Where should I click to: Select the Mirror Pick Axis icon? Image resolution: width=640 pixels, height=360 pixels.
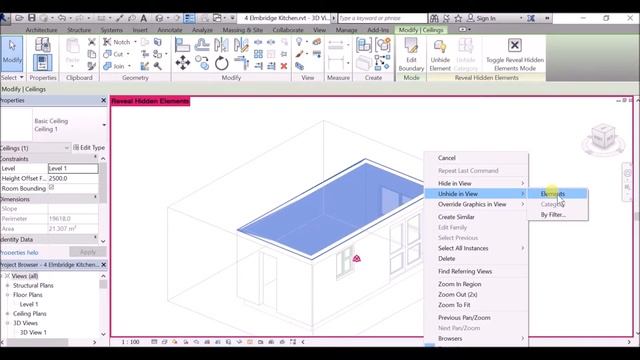coord(221,44)
